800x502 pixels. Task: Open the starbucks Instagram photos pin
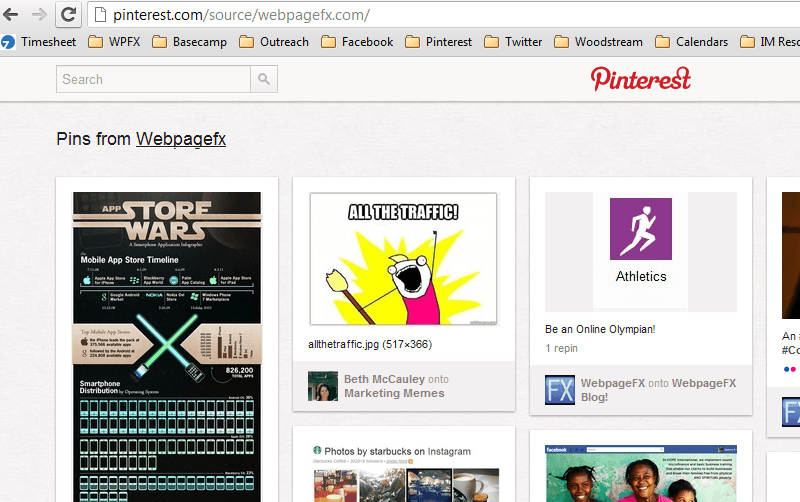[406, 473]
